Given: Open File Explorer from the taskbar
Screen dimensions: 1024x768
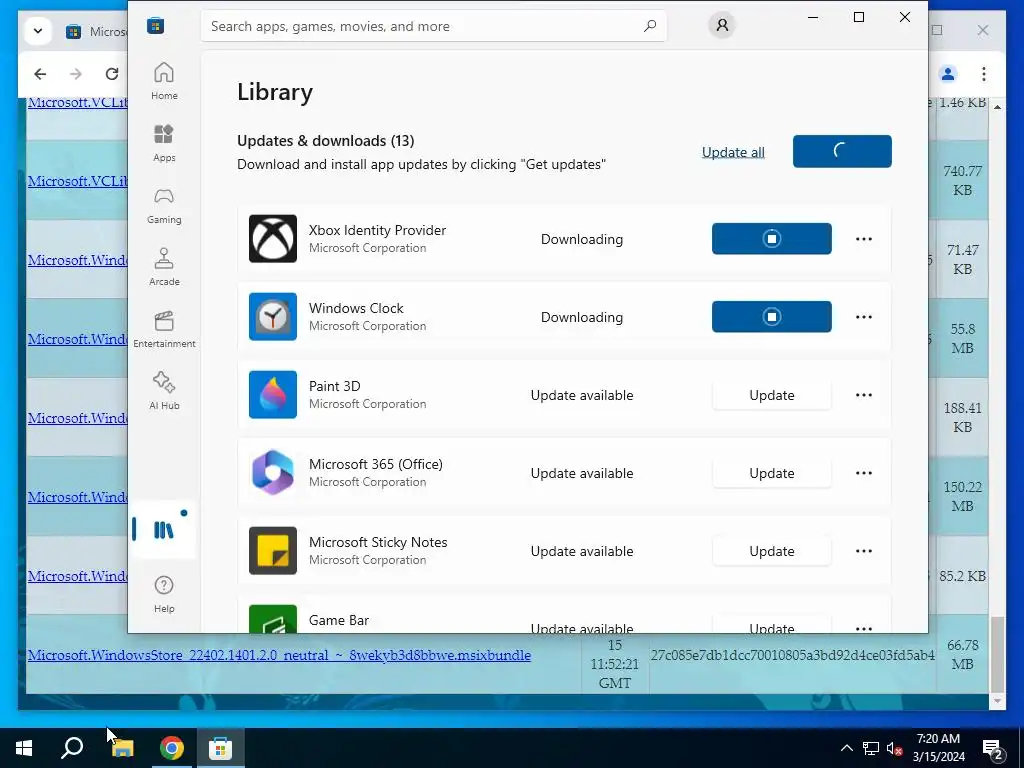Looking at the screenshot, I should [x=122, y=748].
